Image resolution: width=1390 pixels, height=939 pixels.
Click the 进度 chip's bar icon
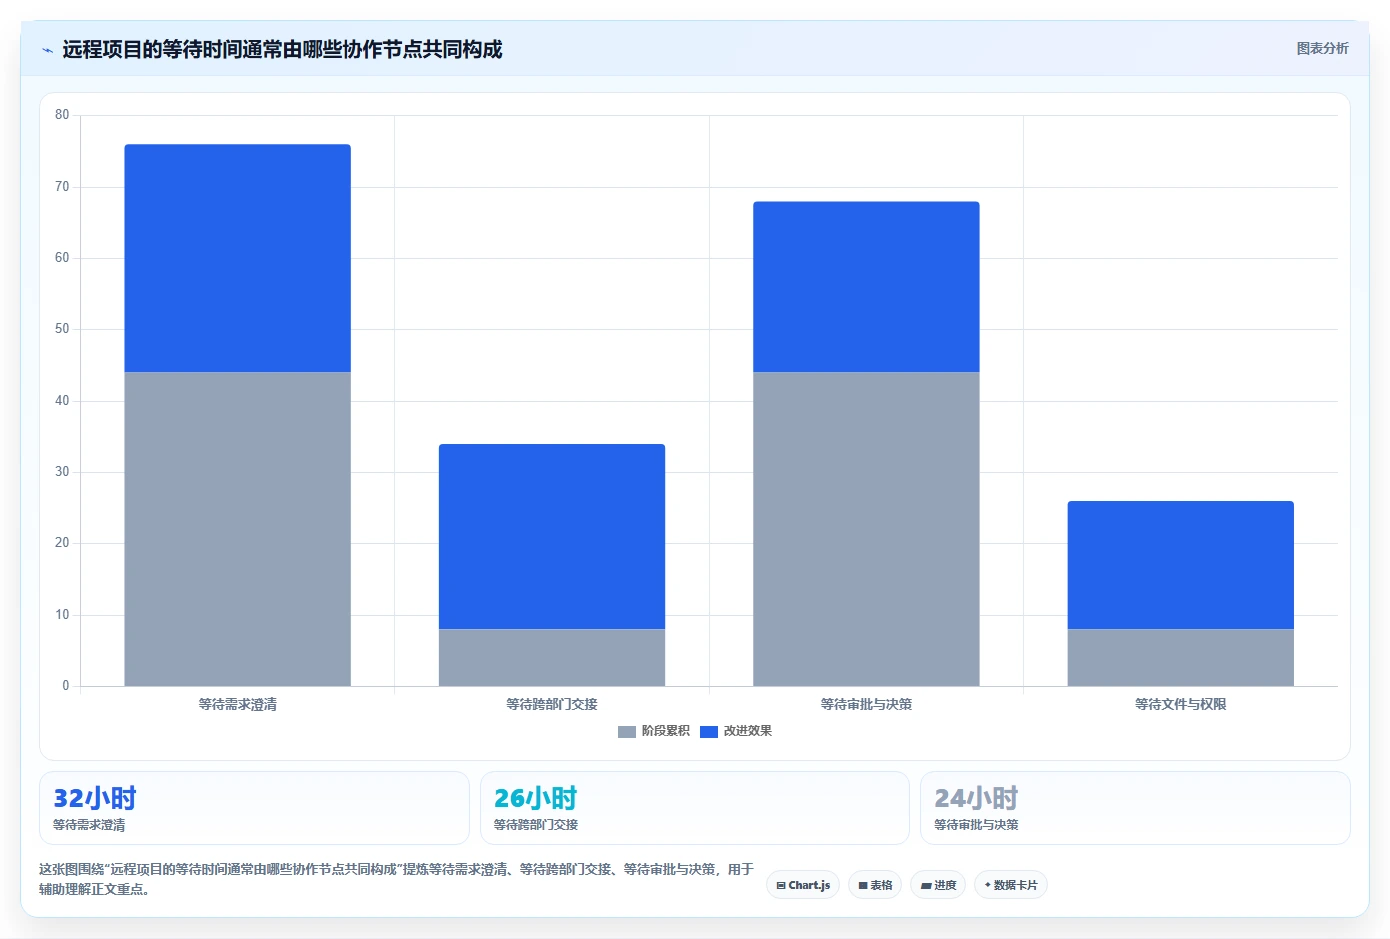pos(926,886)
